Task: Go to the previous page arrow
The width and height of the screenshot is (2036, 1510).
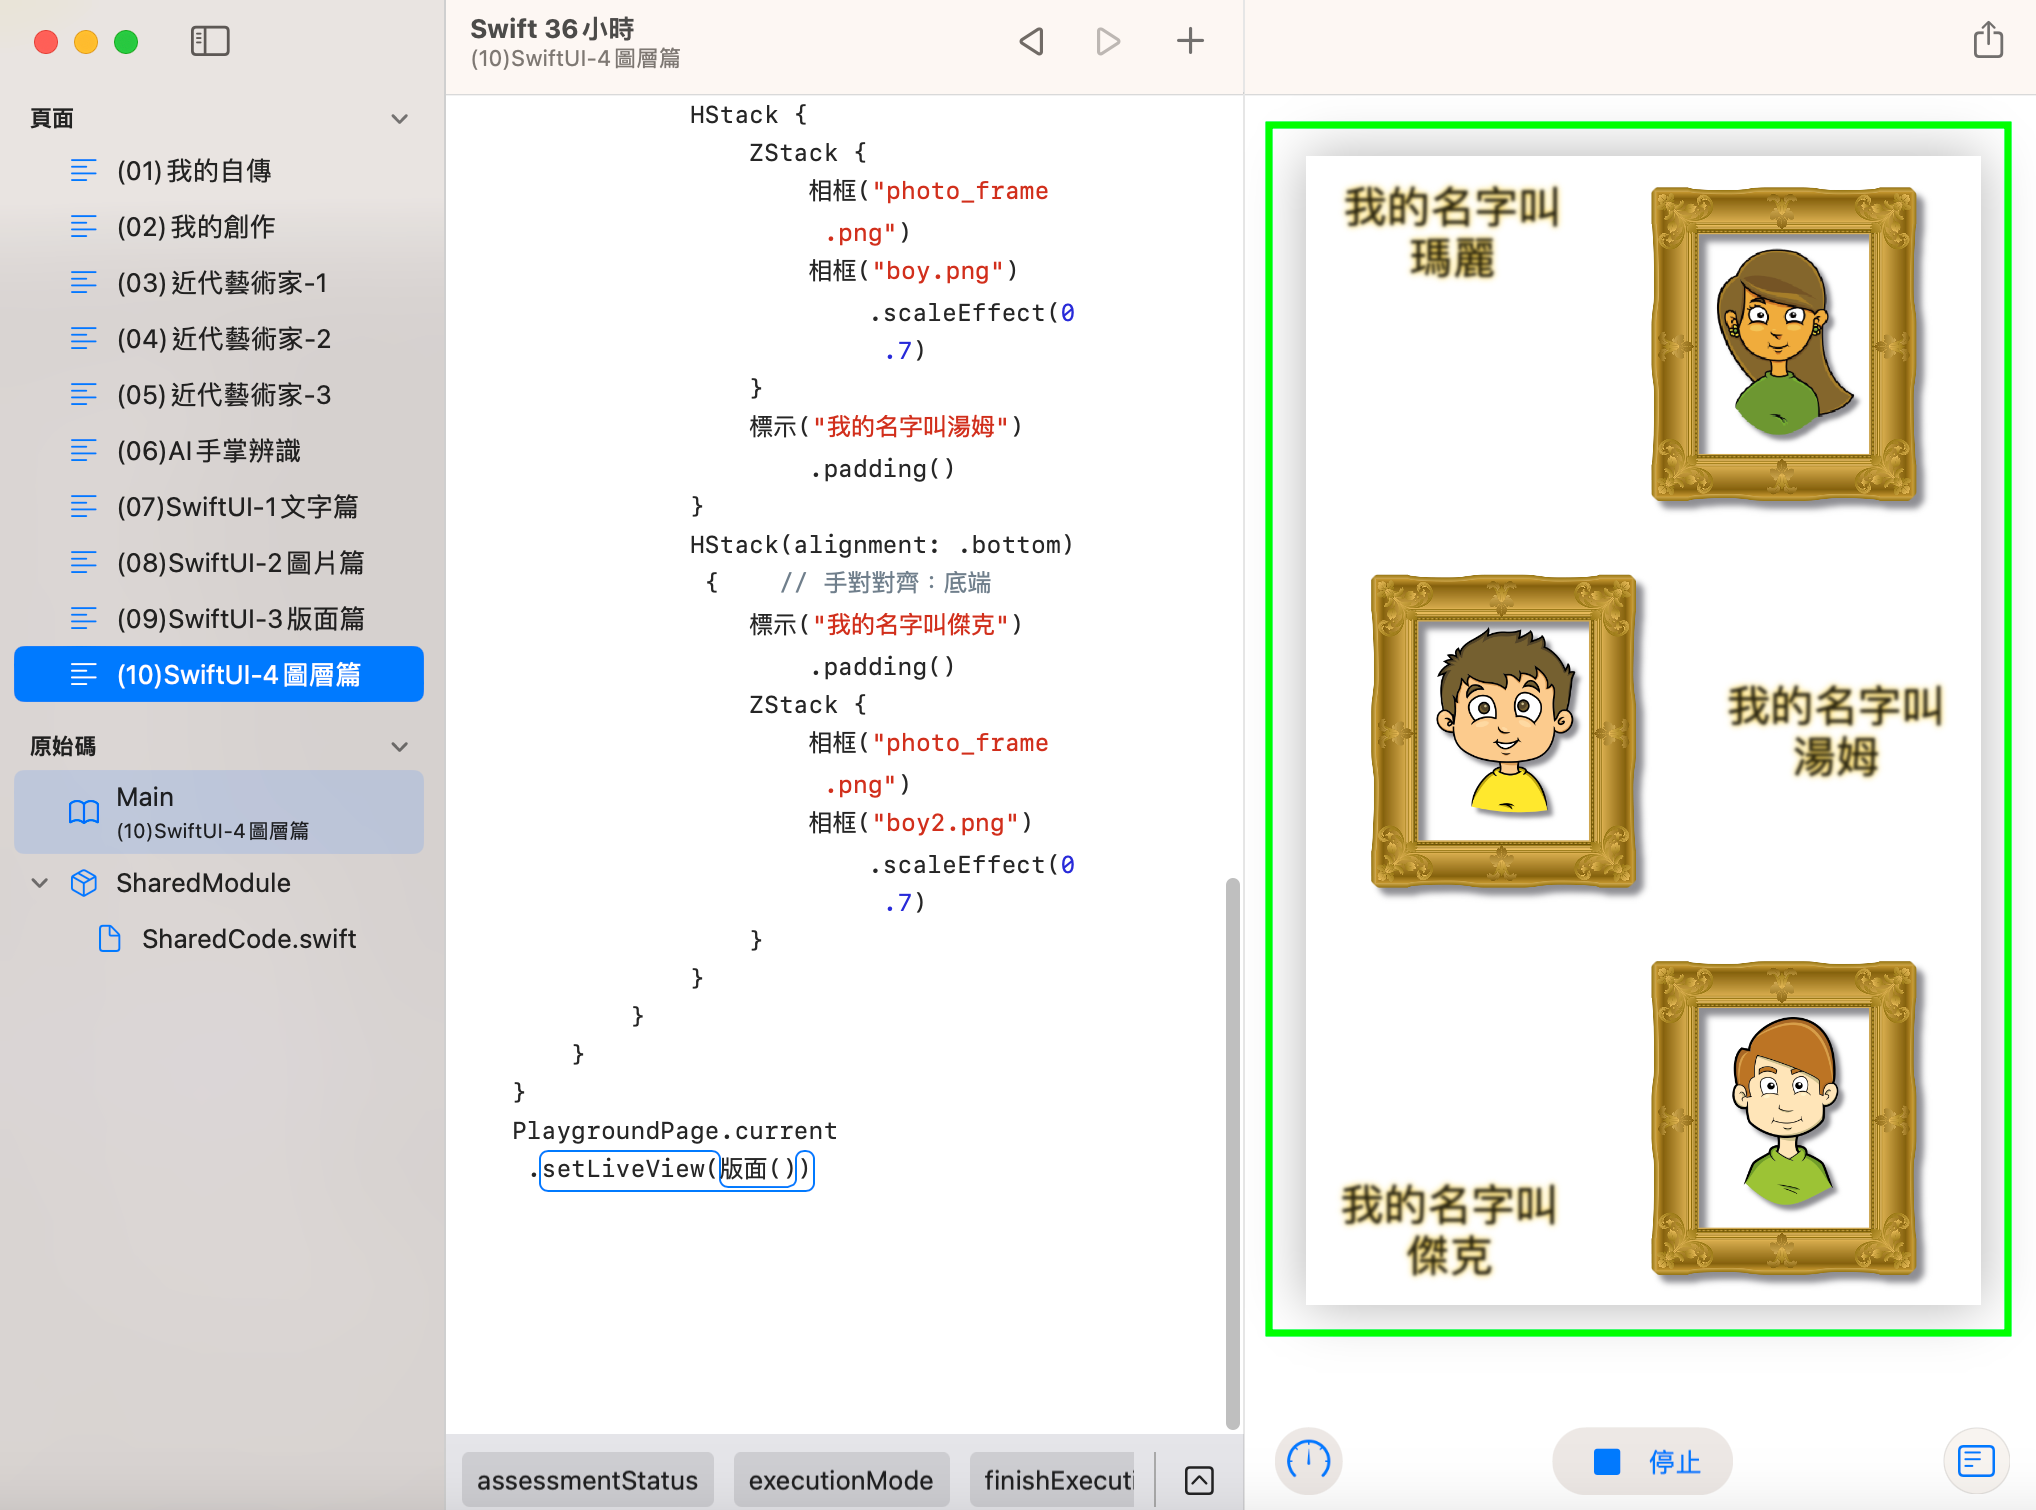Action: tap(1032, 41)
